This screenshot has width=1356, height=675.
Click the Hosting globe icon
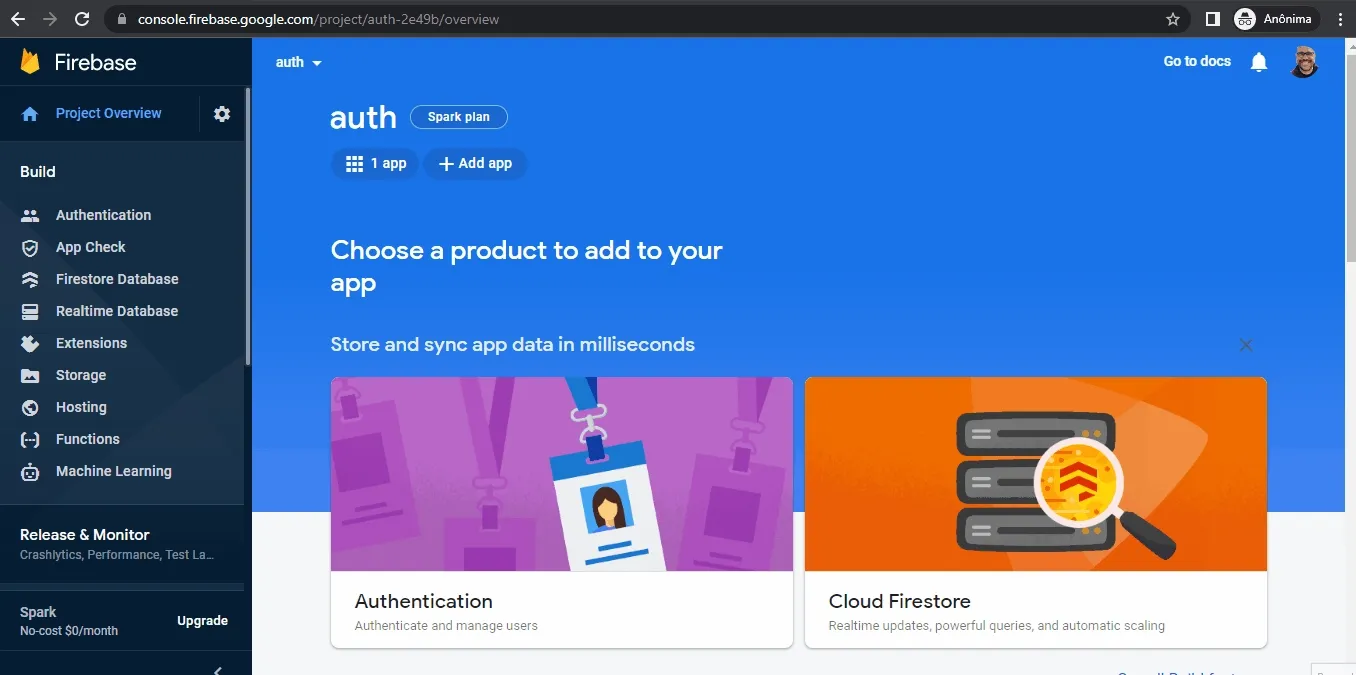[30, 407]
